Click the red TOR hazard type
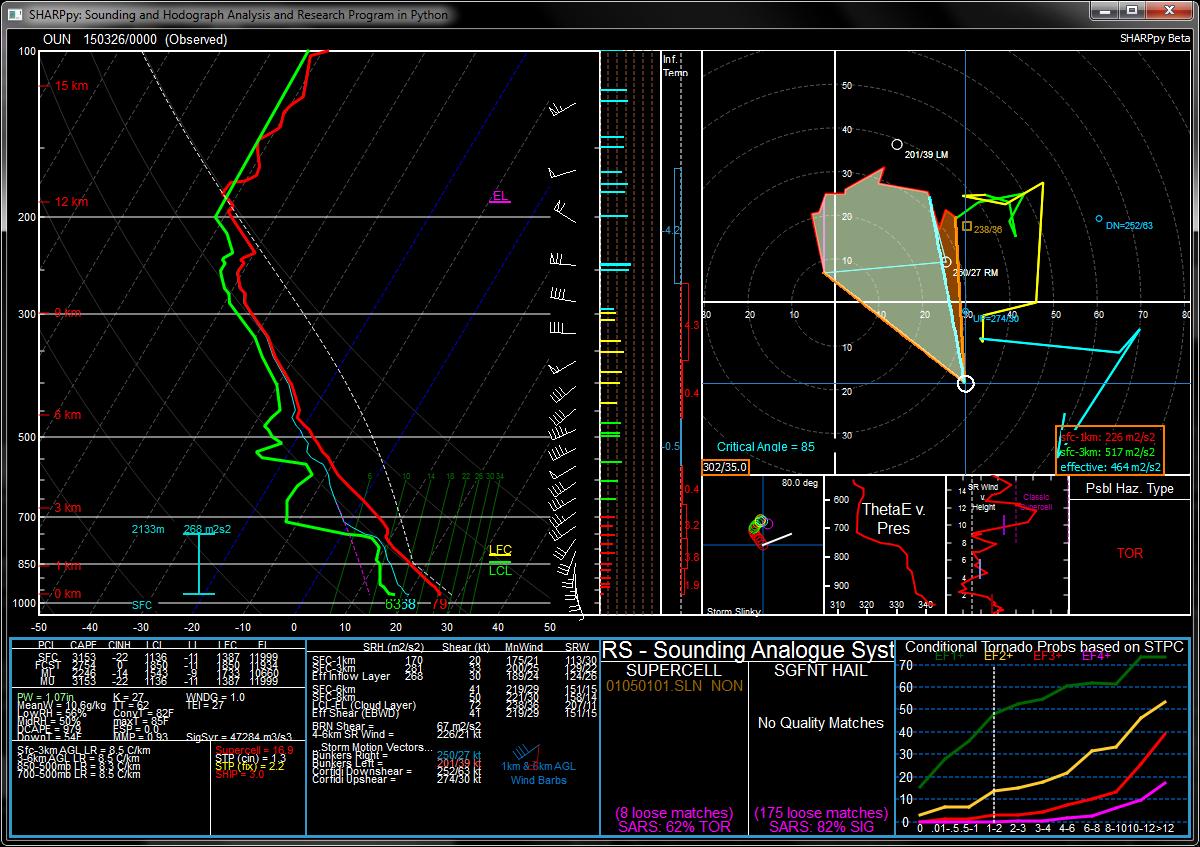1200x847 pixels. coord(1129,553)
